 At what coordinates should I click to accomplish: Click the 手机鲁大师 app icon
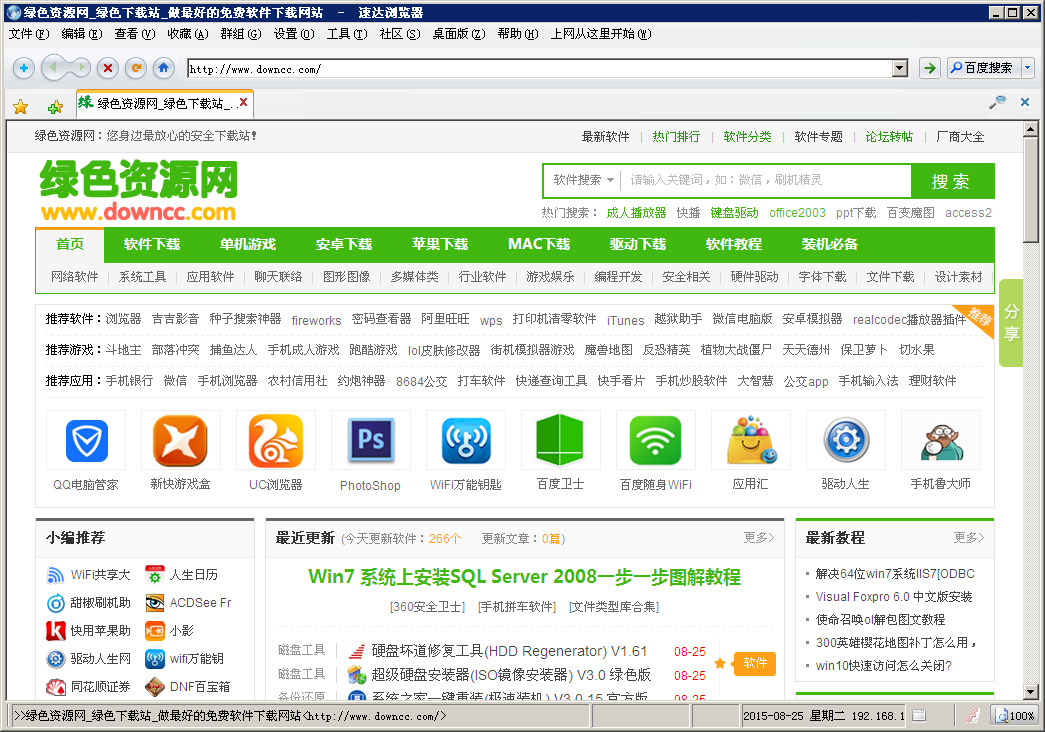pyautogui.click(x=941, y=440)
